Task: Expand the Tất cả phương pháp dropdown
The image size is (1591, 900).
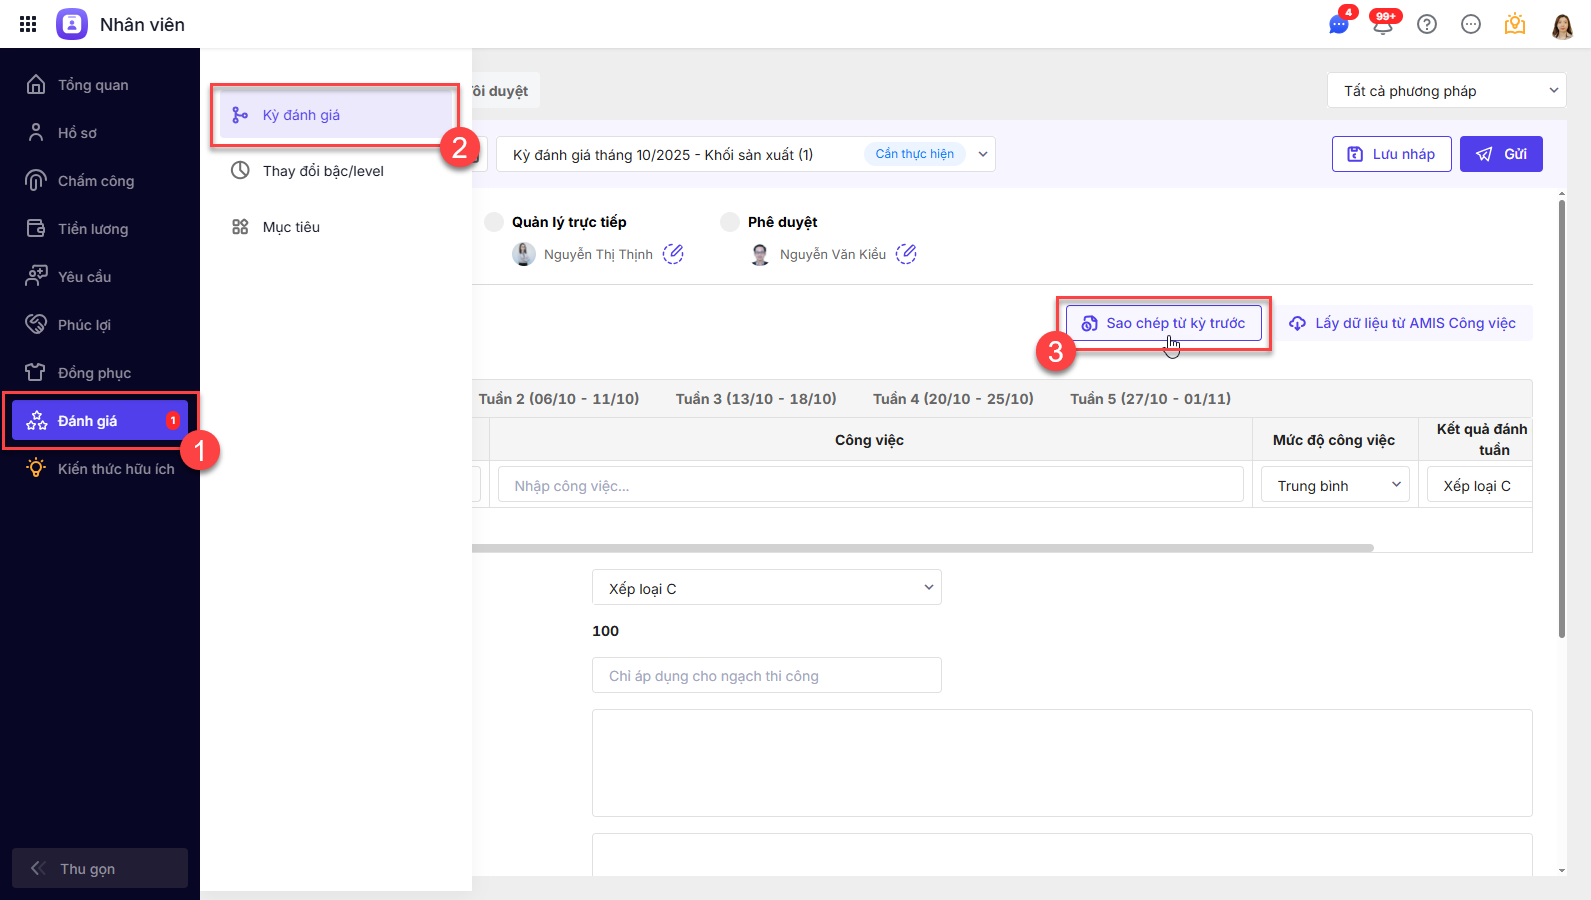Action: tap(1446, 91)
